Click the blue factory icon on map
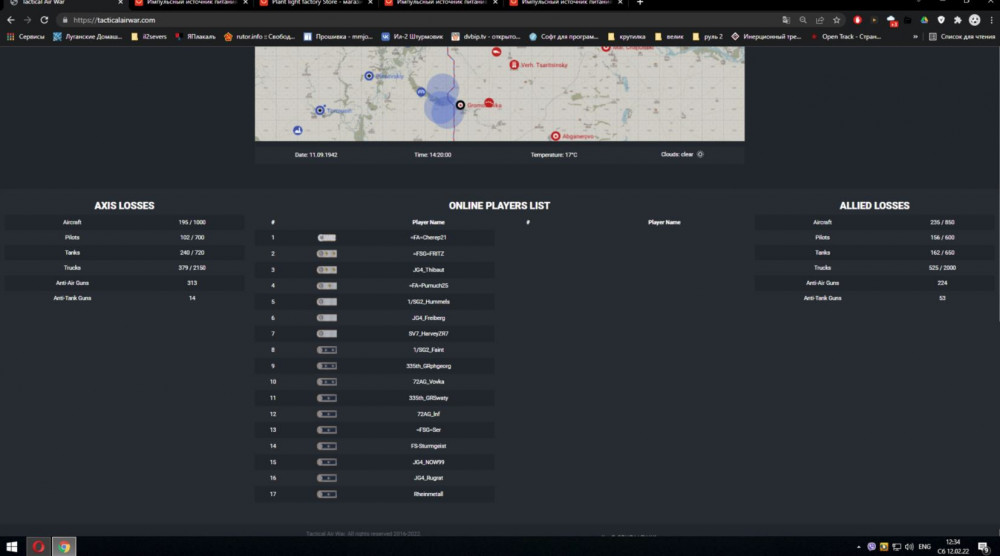1000x556 pixels. (297, 131)
